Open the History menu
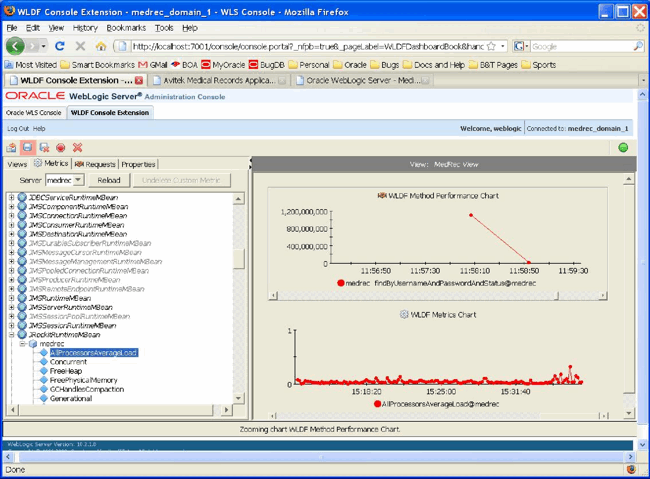Viewport: 650px width, 479px height. coord(85,28)
